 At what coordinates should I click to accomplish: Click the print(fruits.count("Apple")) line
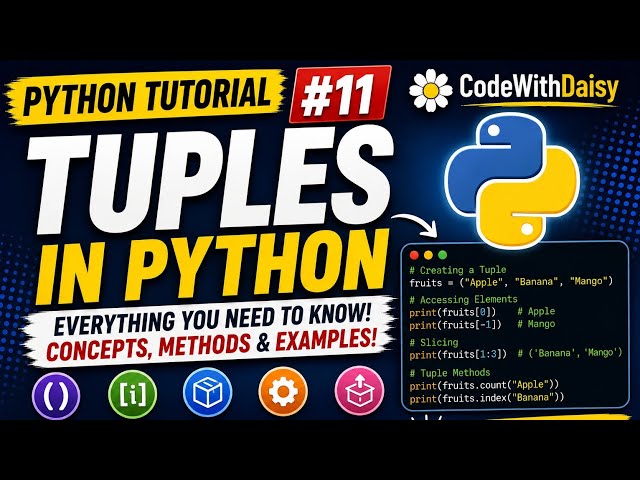pos(484,385)
